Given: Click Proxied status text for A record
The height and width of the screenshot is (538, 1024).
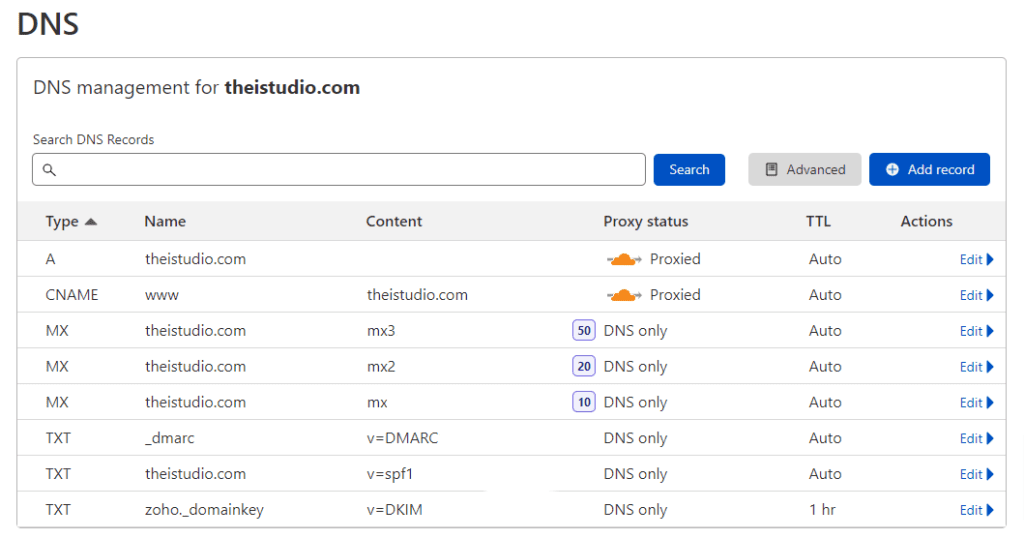Looking at the screenshot, I should pos(675,259).
